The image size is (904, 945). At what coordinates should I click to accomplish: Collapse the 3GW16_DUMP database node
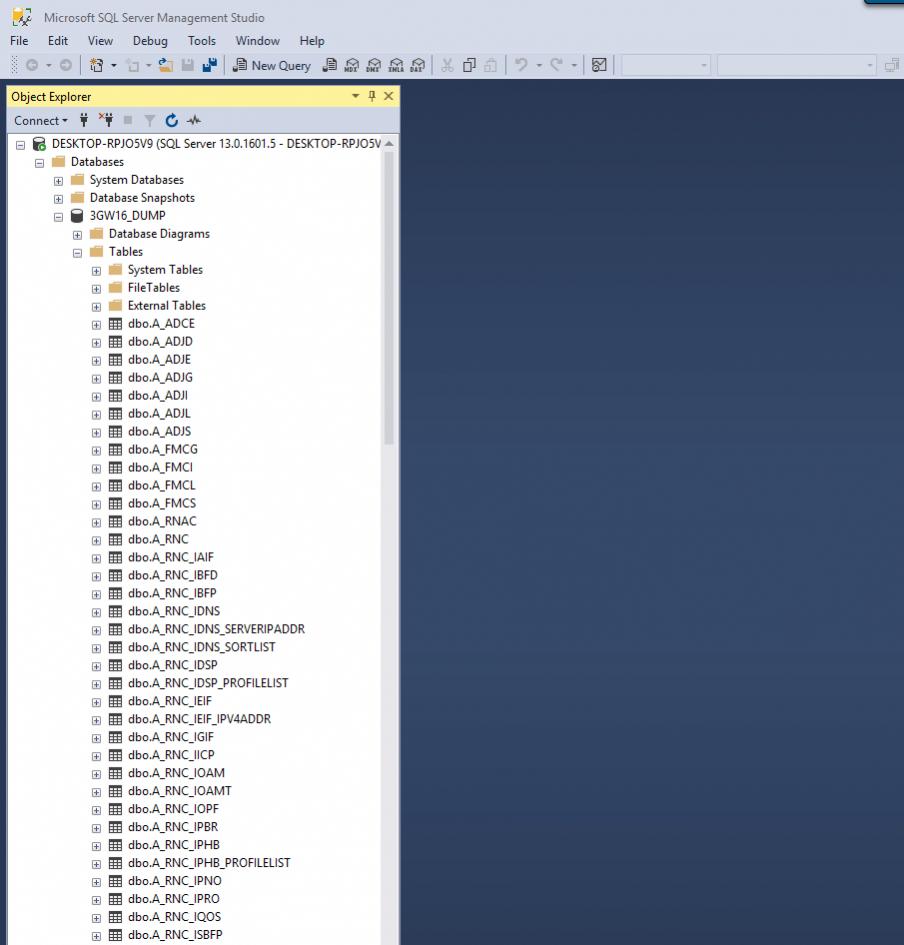58,217
